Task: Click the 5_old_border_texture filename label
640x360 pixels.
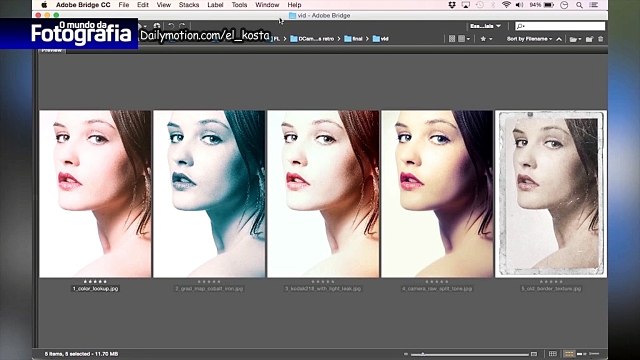Action: click(551, 289)
